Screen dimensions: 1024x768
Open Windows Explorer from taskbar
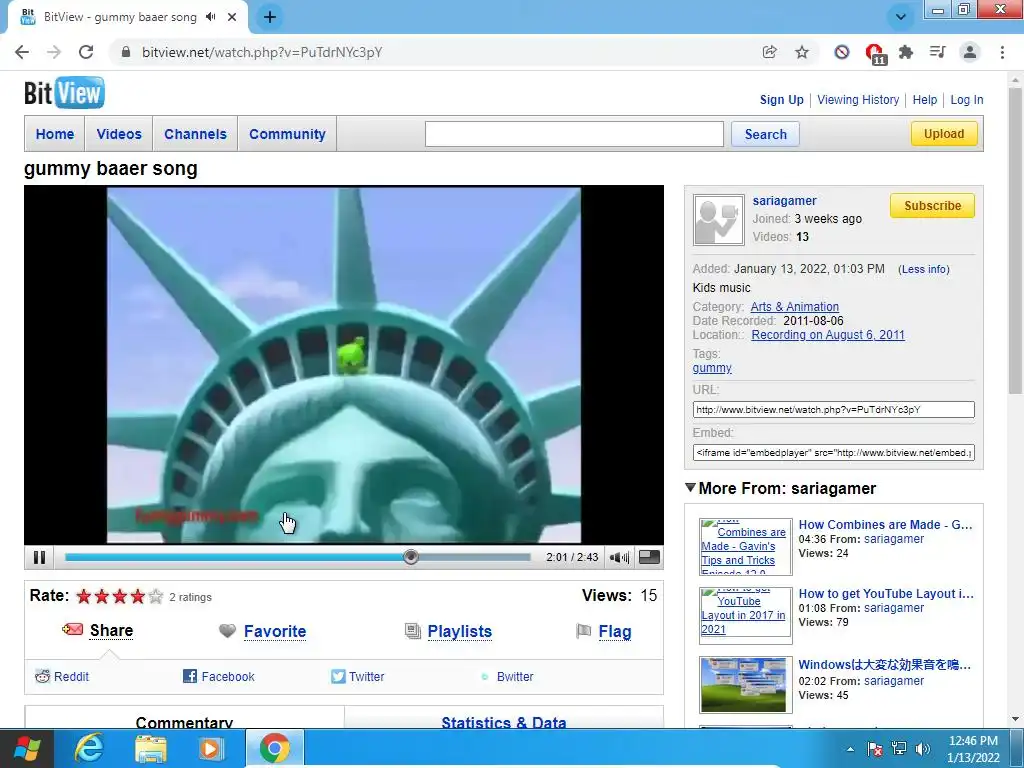[150, 748]
